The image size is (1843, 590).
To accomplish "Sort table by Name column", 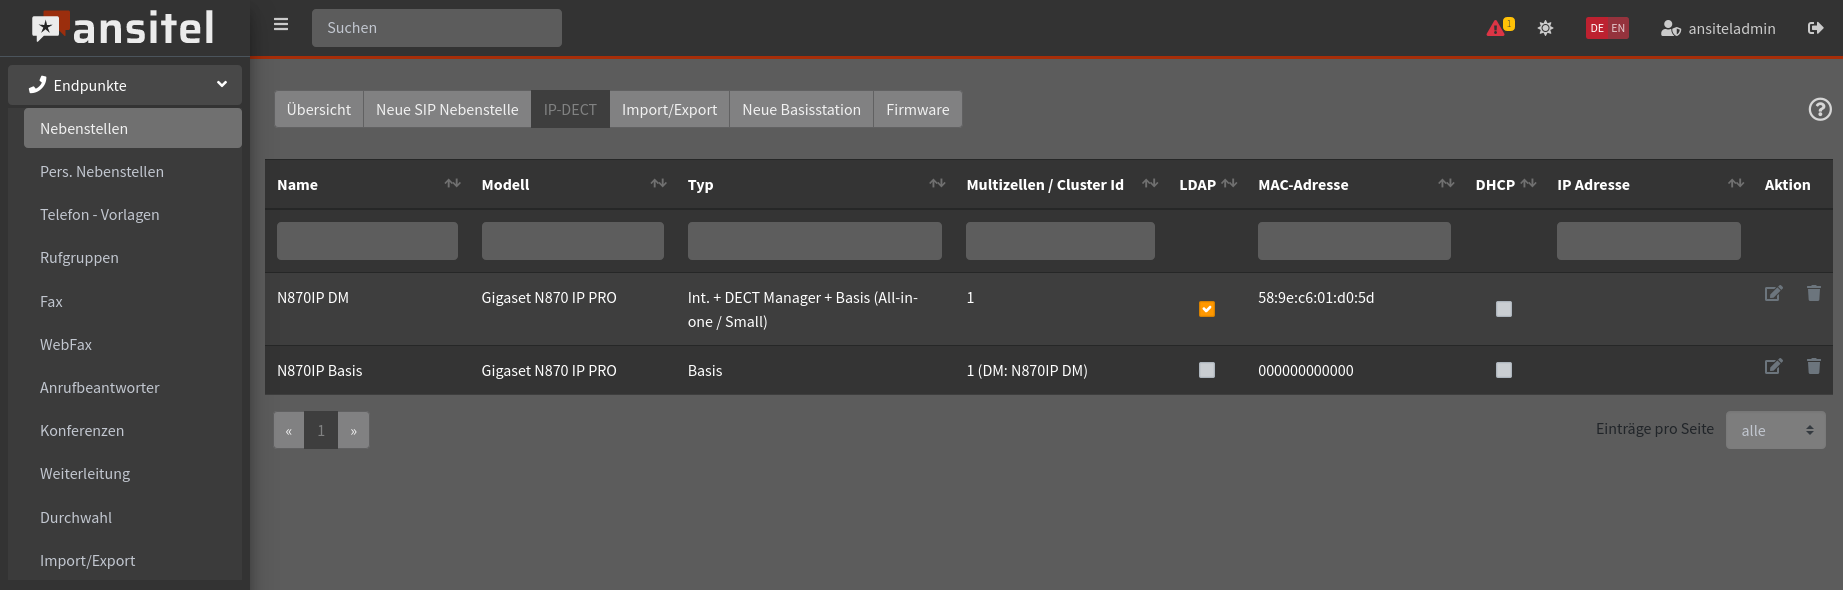I will [x=452, y=184].
